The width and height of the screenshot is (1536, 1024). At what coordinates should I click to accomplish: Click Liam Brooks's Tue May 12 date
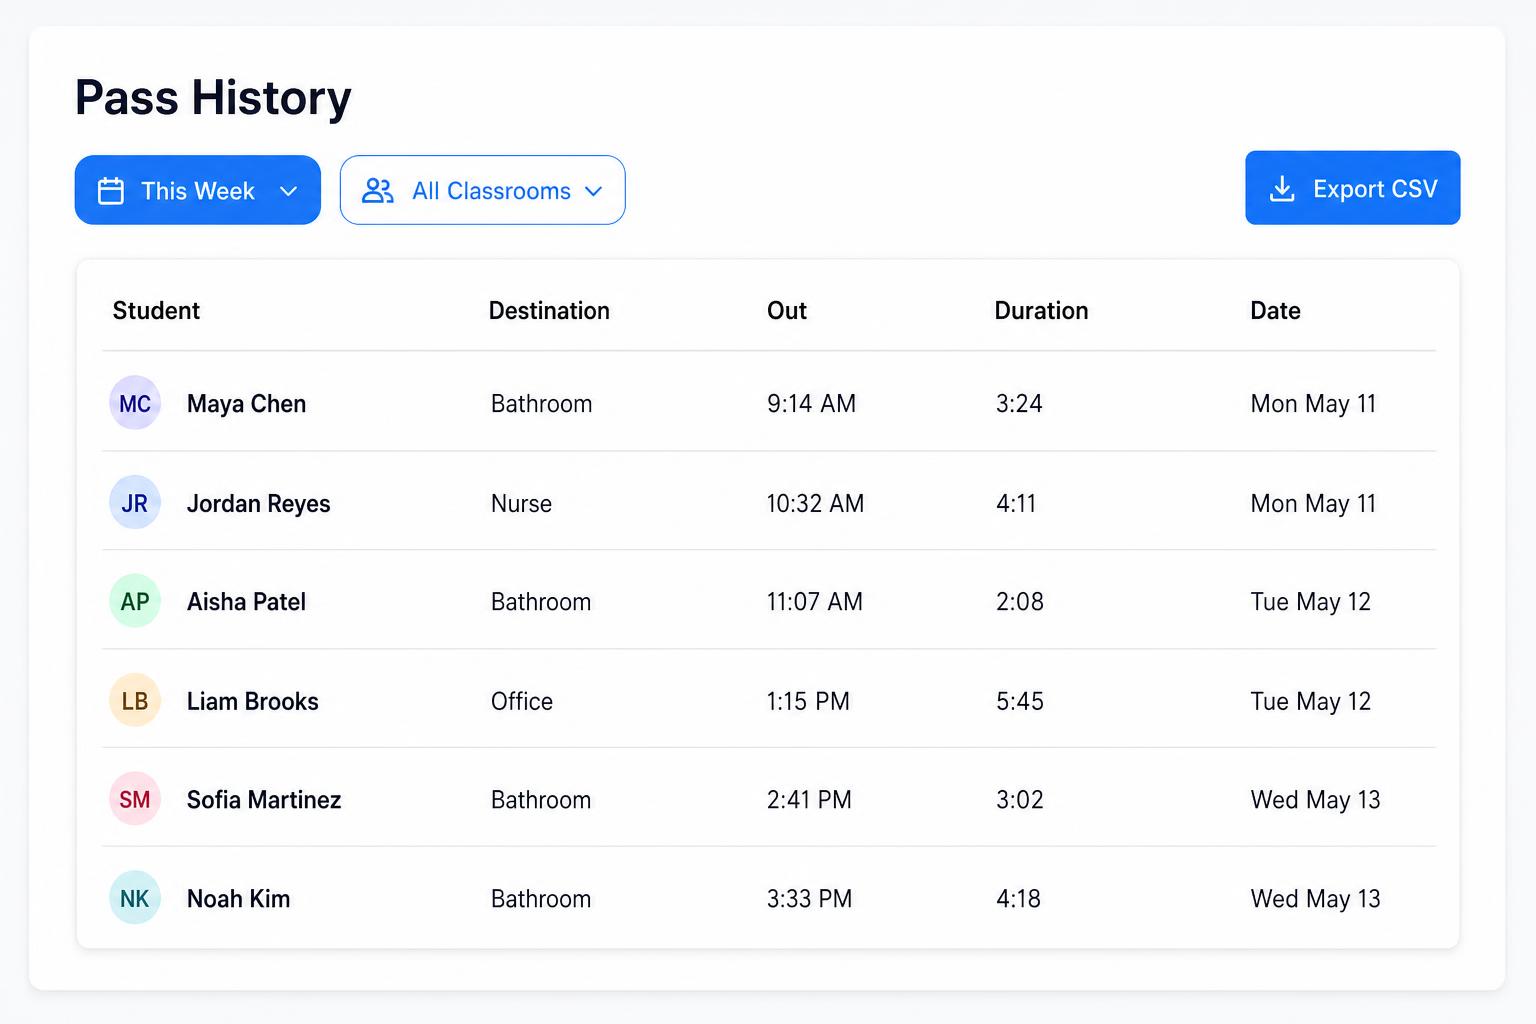pos(1310,702)
